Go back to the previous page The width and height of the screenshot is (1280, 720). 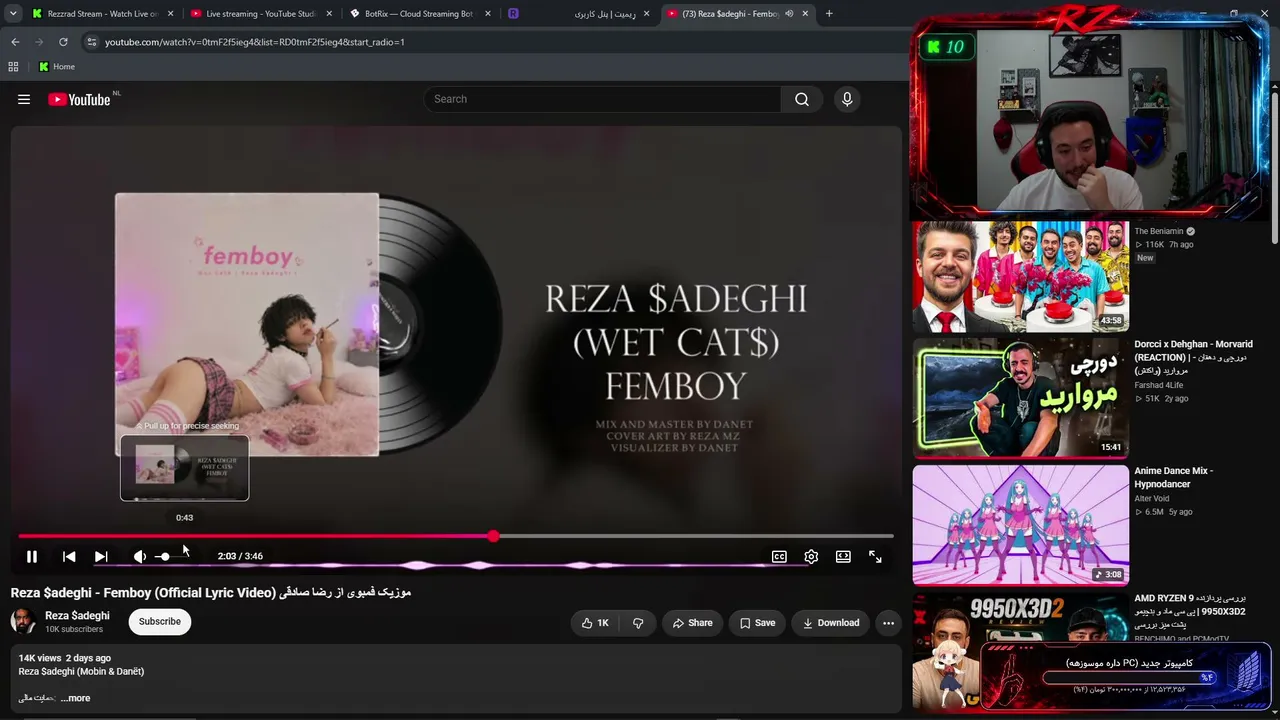pyautogui.click(x=15, y=42)
